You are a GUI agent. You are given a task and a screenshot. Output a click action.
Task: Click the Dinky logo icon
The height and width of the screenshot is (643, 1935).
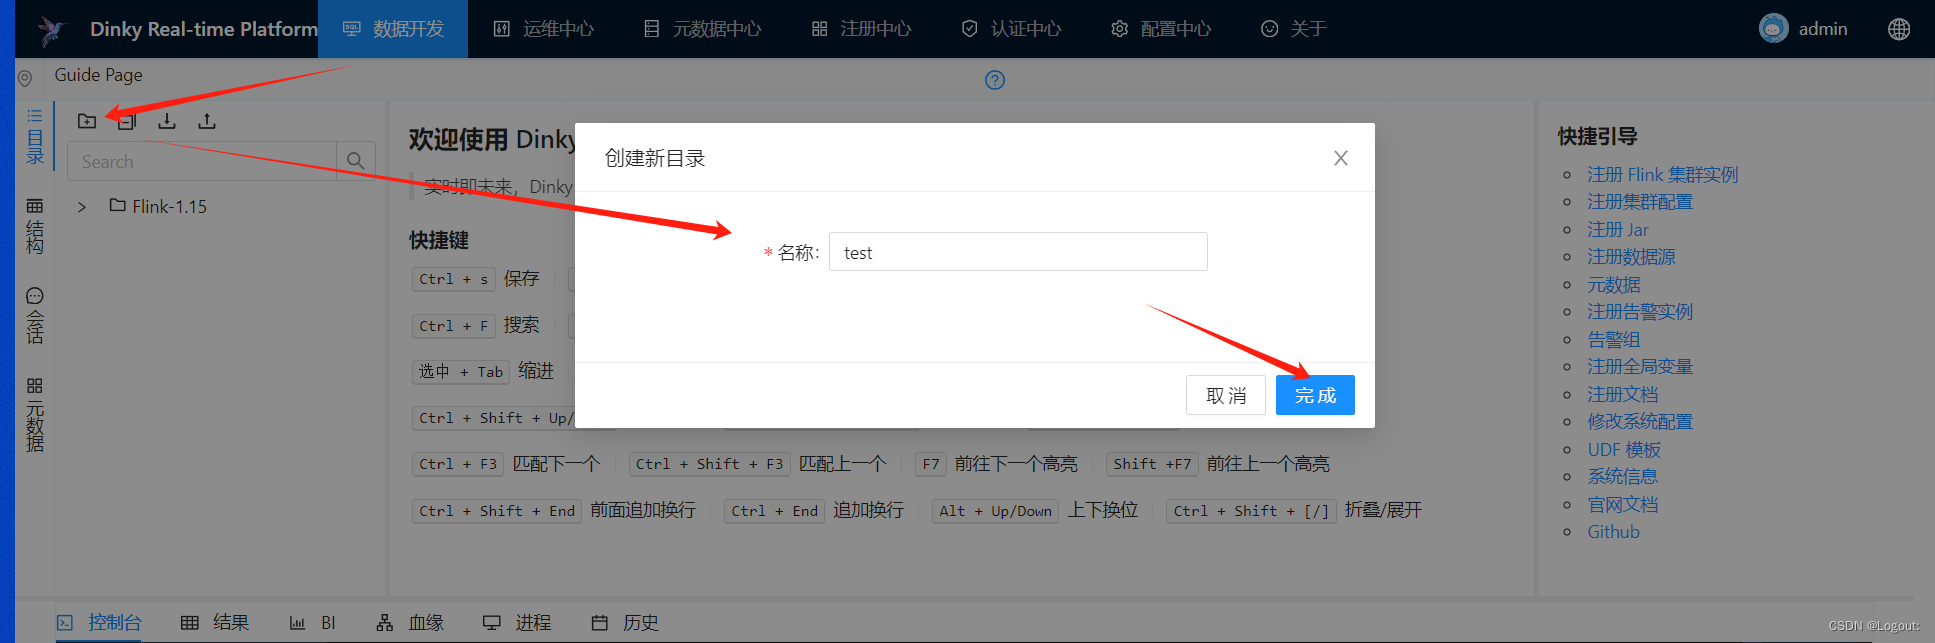click(51, 30)
